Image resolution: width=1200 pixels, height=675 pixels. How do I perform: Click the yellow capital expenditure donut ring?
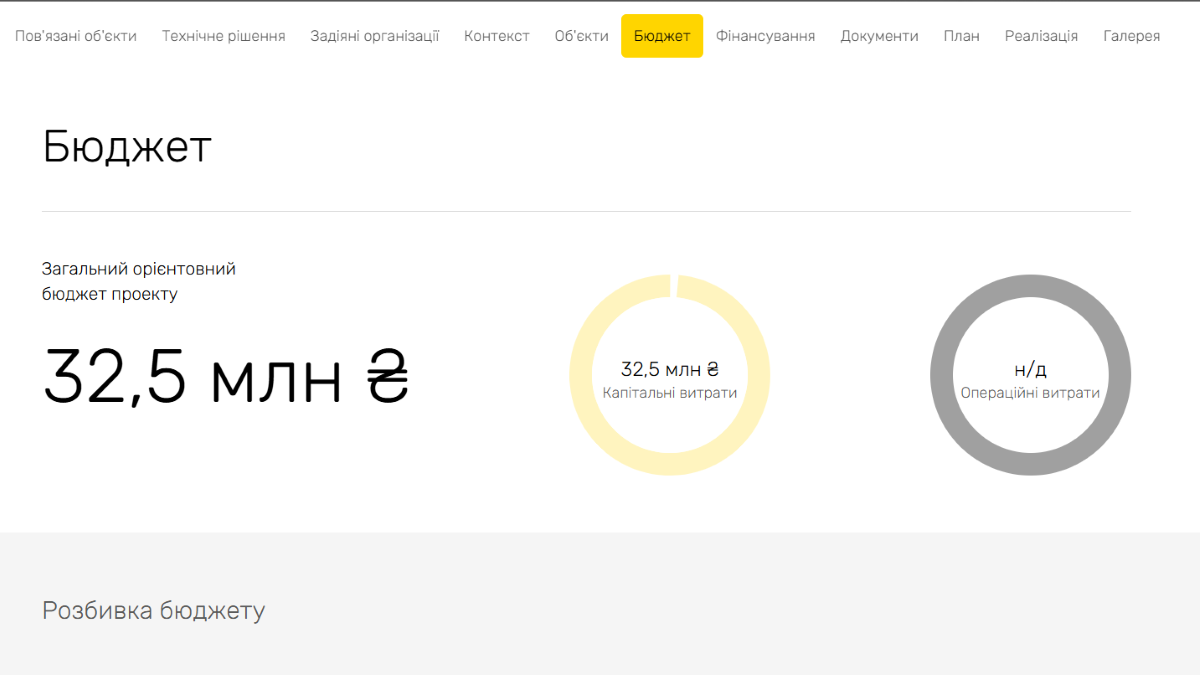click(x=583, y=375)
